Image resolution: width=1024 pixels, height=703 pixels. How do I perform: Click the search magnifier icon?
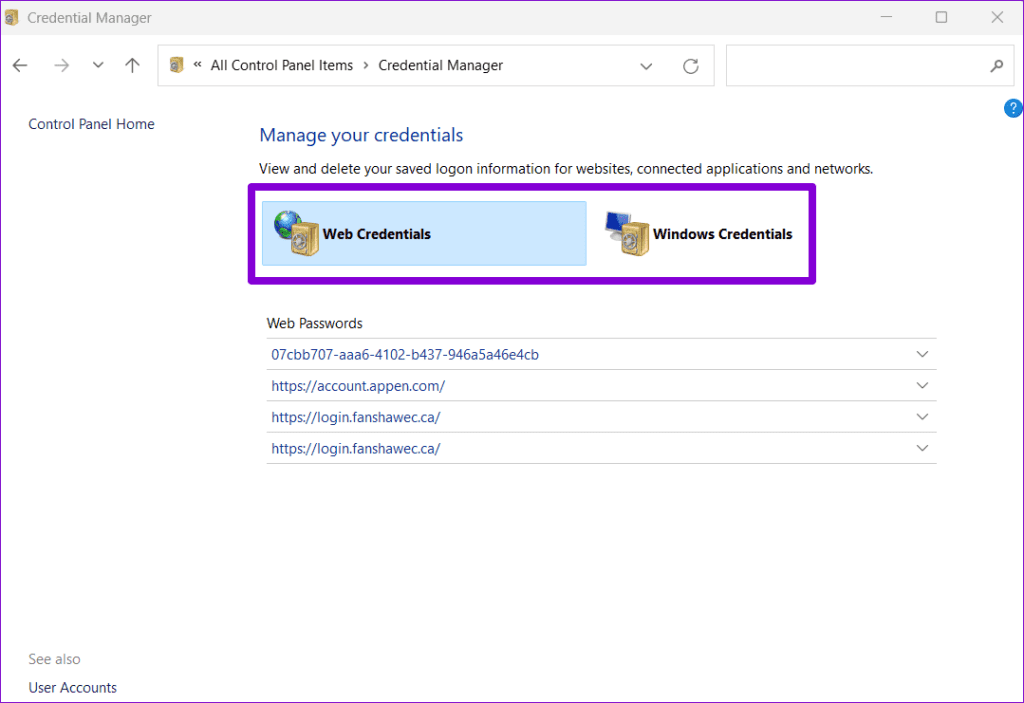coord(995,65)
